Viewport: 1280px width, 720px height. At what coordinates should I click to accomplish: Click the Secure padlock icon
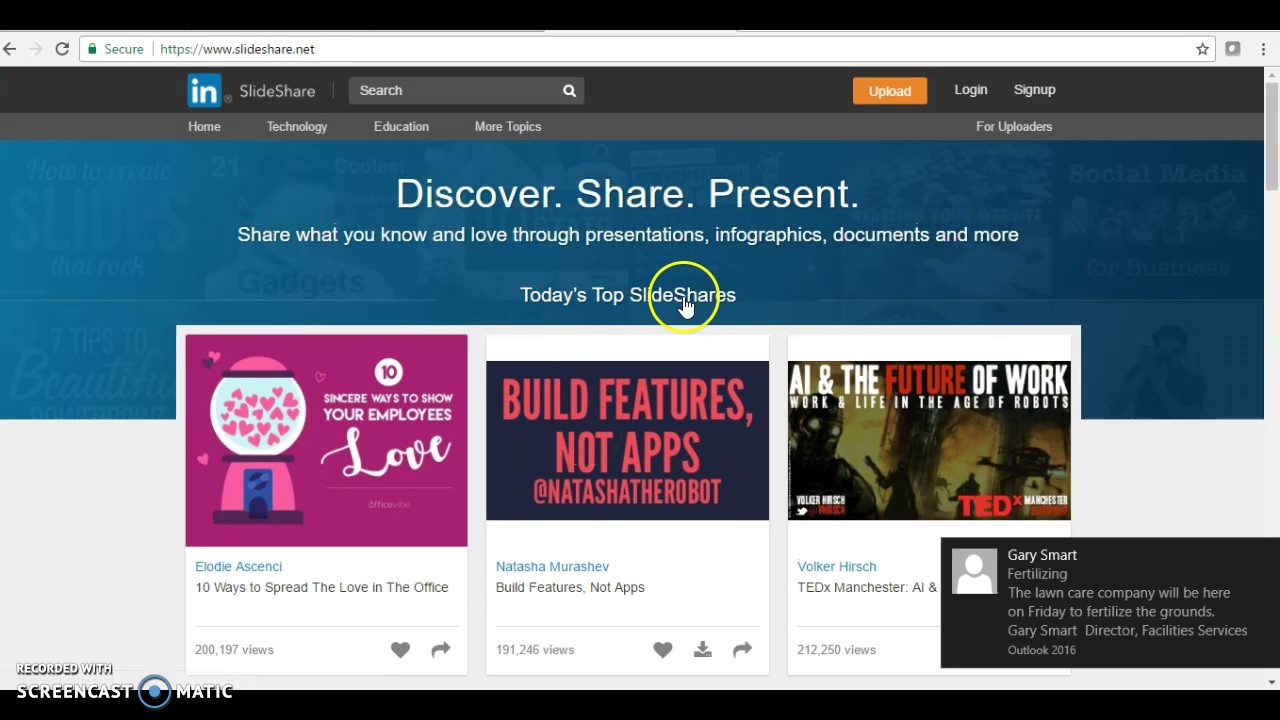[93, 49]
